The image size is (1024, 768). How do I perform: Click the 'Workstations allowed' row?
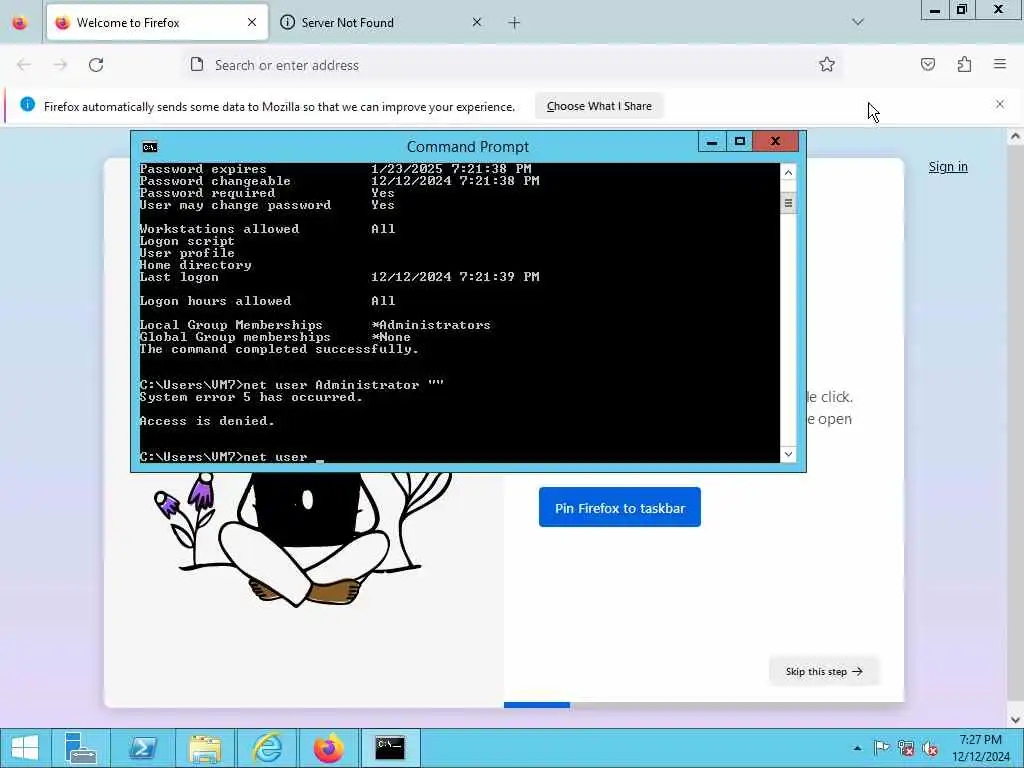[267, 229]
